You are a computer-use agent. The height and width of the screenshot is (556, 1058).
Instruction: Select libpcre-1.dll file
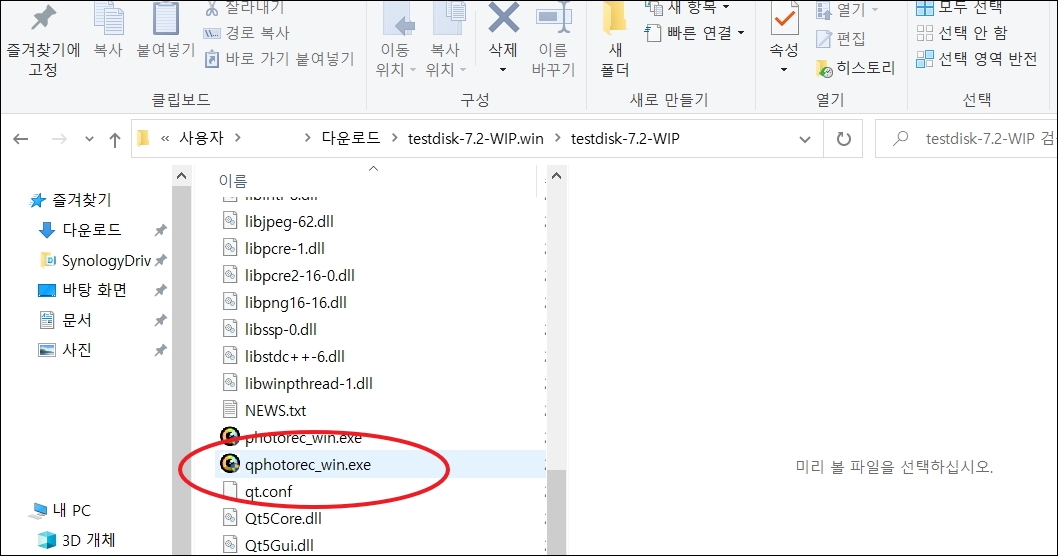pyautogui.click(x=284, y=248)
